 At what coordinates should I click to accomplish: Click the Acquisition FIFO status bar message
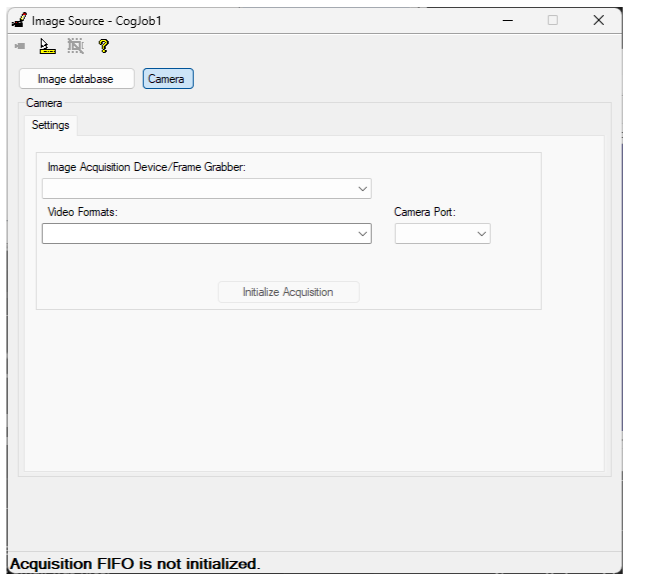(135, 564)
